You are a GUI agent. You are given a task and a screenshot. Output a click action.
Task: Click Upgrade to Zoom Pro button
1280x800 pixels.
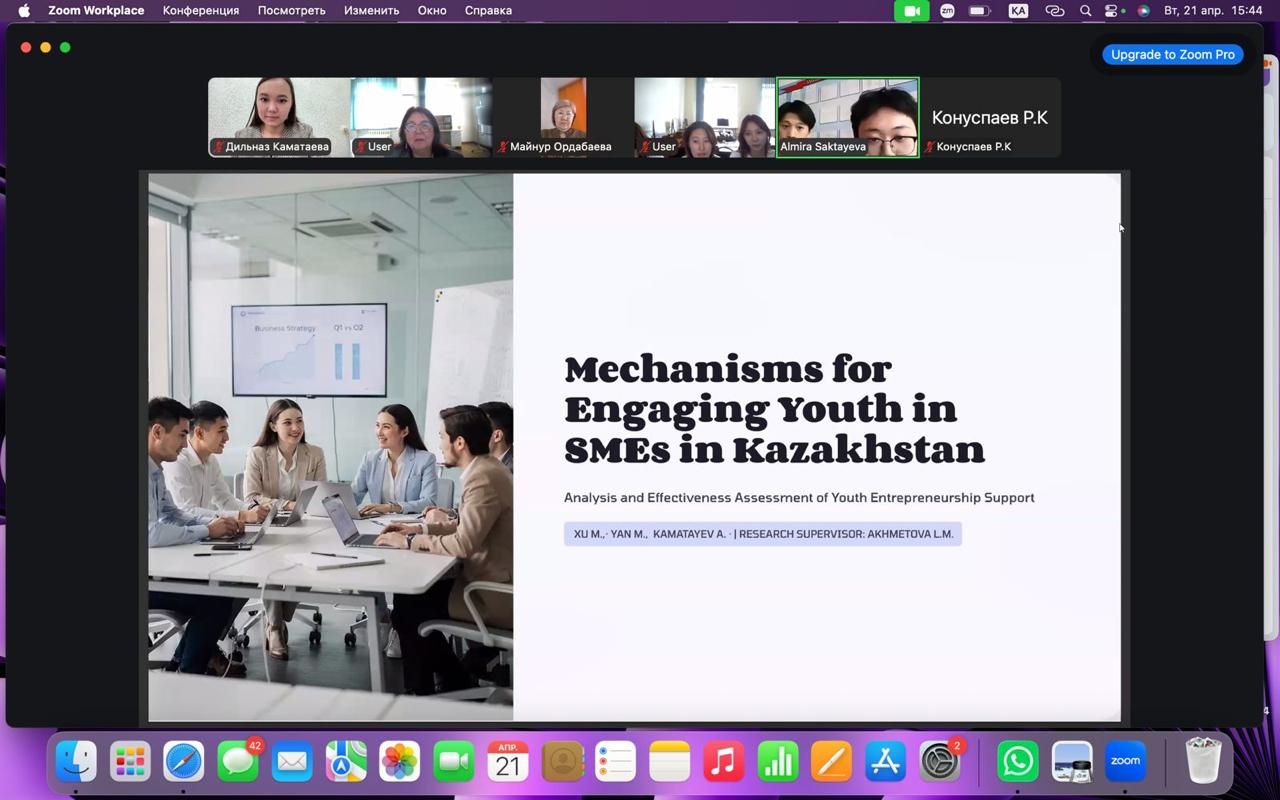point(1172,54)
